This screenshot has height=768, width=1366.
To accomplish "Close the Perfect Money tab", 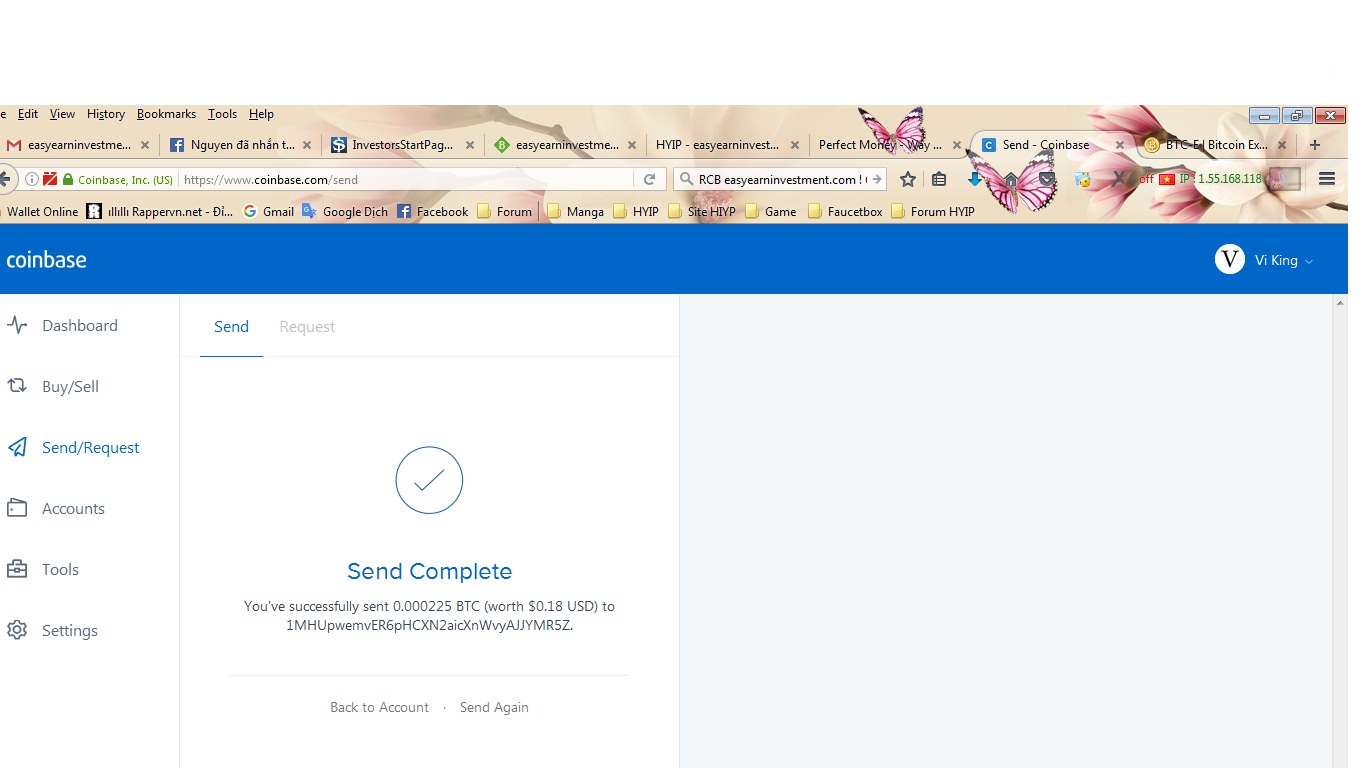I will tap(957, 145).
